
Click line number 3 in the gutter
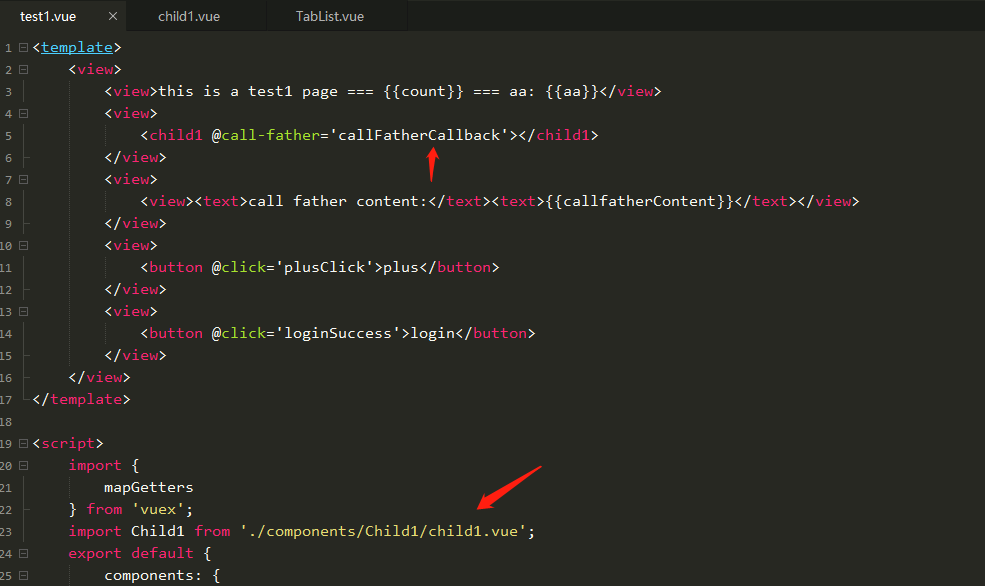tap(8, 92)
